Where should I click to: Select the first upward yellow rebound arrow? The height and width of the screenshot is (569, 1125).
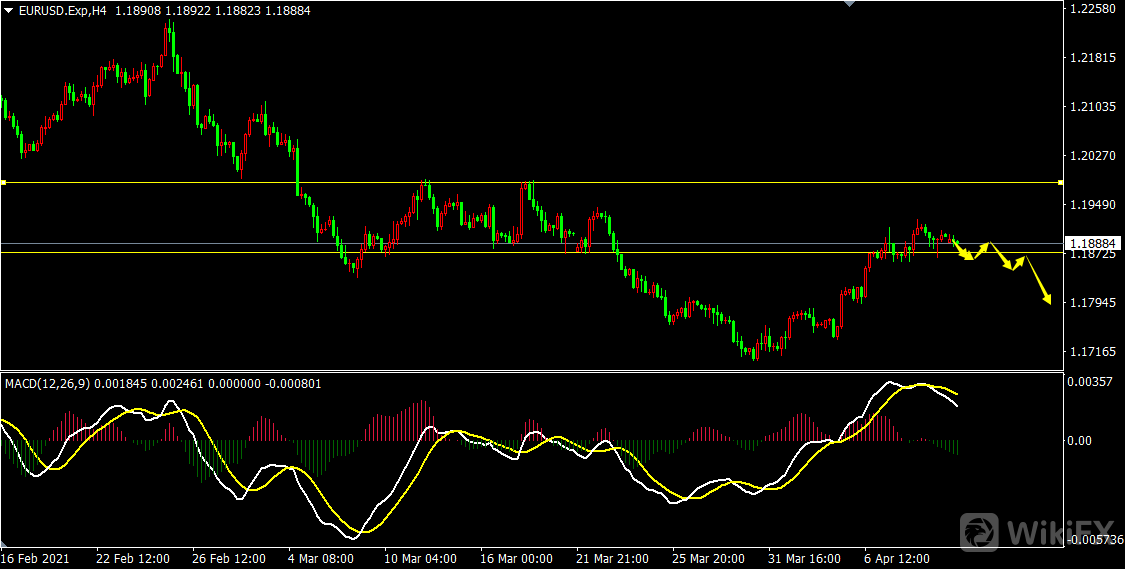[982, 250]
